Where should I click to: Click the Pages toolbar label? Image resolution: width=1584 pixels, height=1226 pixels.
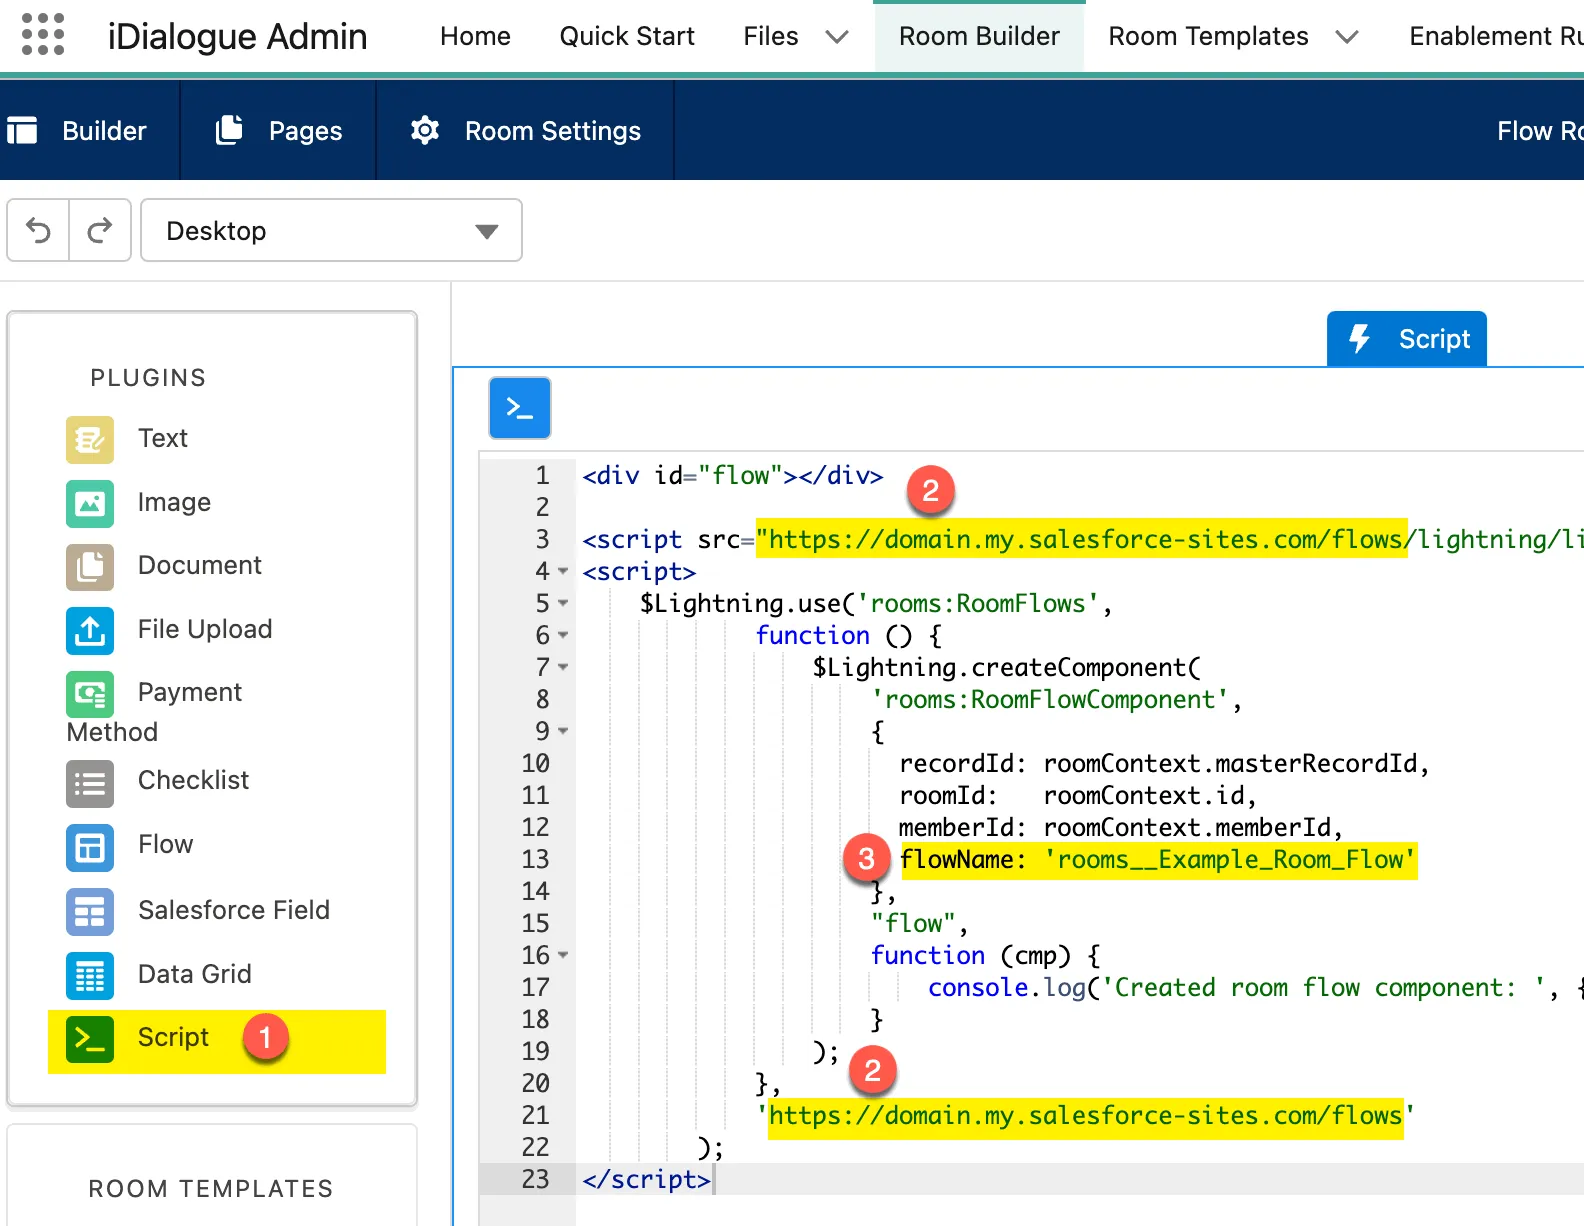tap(305, 131)
